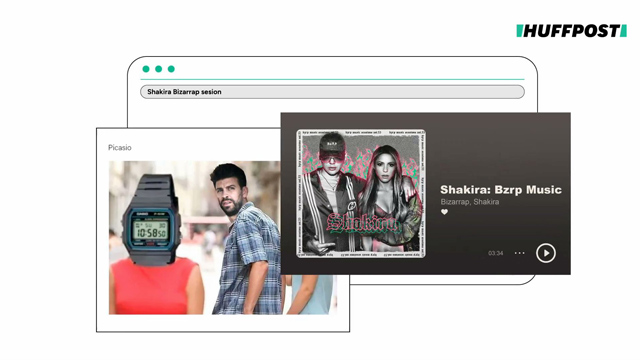
Task: Click the watch's 10:58 digital display
Action: tap(151, 231)
